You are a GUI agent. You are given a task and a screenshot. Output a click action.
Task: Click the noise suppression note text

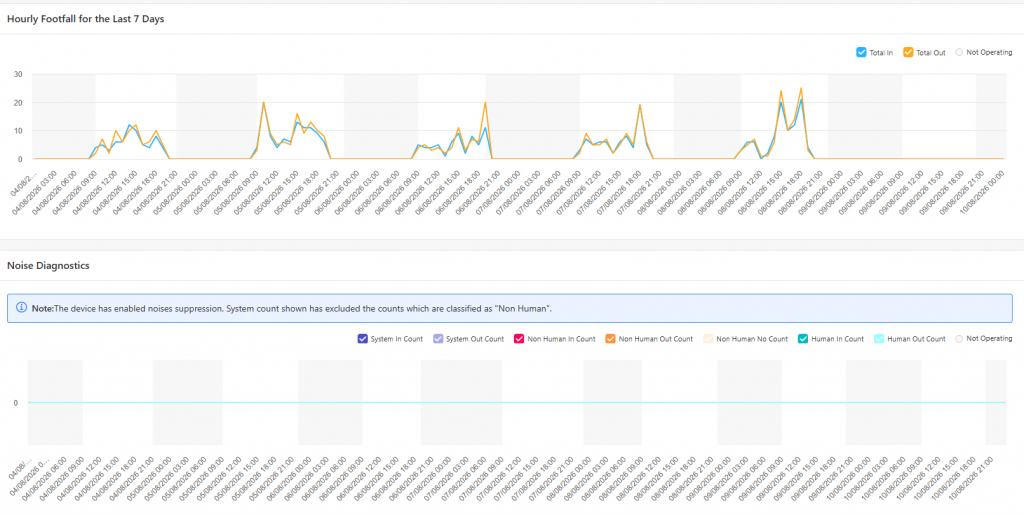coord(292,308)
